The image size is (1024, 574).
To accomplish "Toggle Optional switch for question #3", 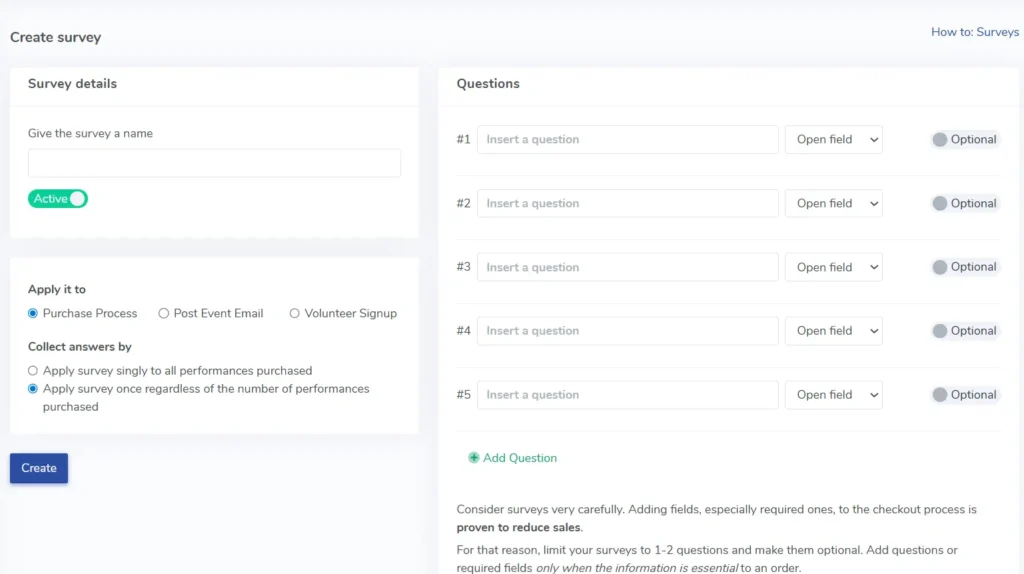I will (941, 267).
